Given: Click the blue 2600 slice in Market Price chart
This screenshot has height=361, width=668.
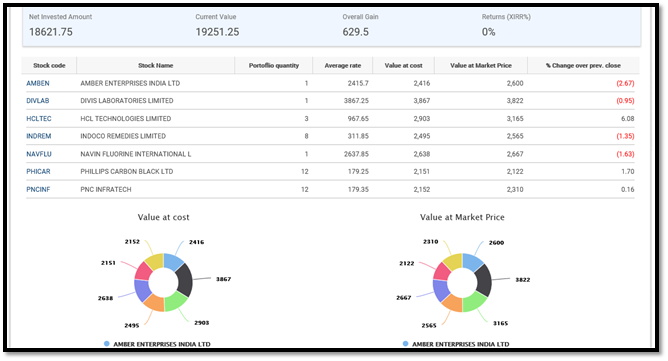Looking at the screenshot, I should point(472,261).
